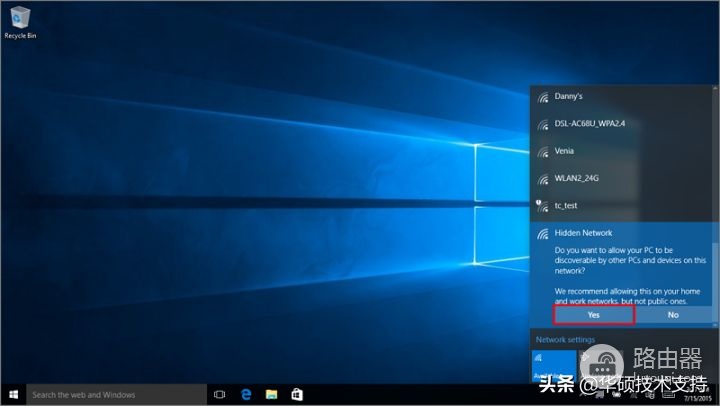The width and height of the screenshot is (720, 406).
Task: Select the WLAN2_24G network
Action: 622,179
